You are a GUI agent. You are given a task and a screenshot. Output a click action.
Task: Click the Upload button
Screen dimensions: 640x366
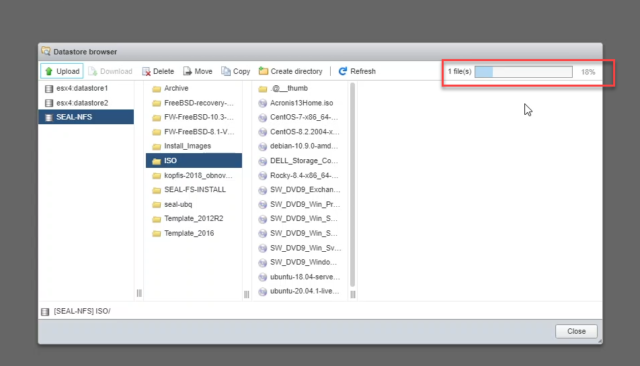(62, 71)
